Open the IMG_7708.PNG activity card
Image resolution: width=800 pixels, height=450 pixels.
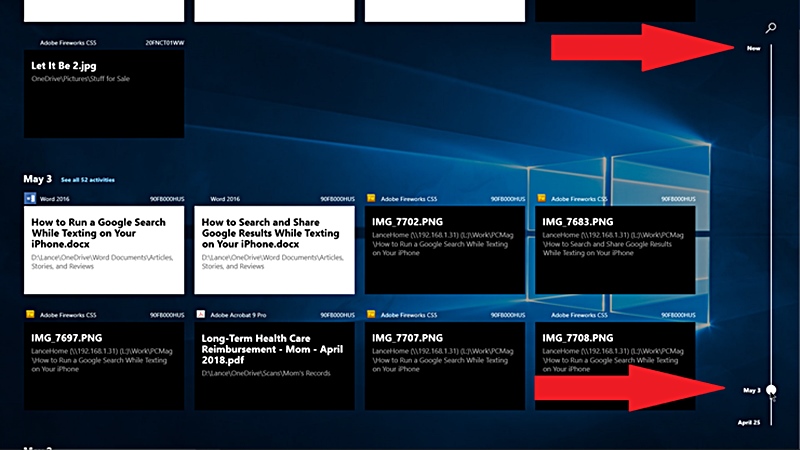(615, 365)
